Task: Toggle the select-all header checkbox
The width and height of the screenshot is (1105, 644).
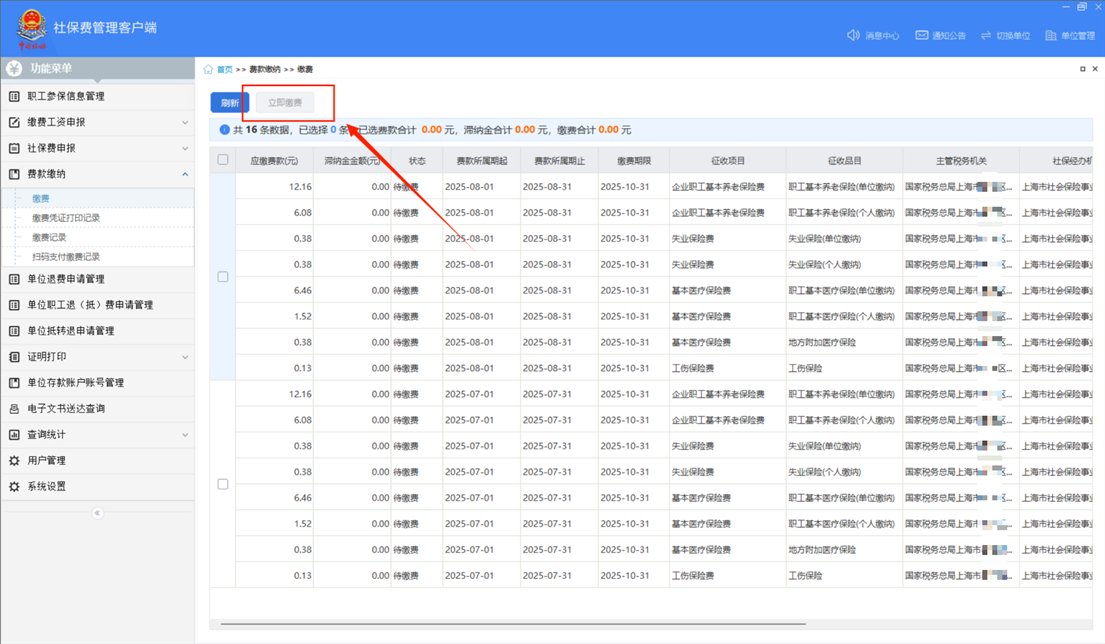Action: click(223, 160)
